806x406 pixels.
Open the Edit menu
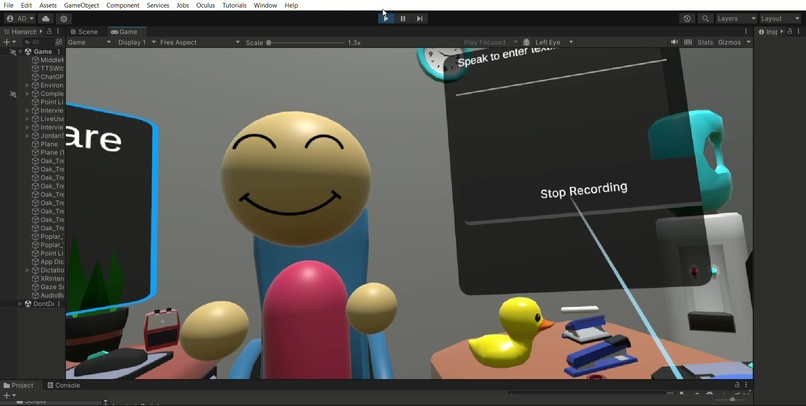coord(26,5)
